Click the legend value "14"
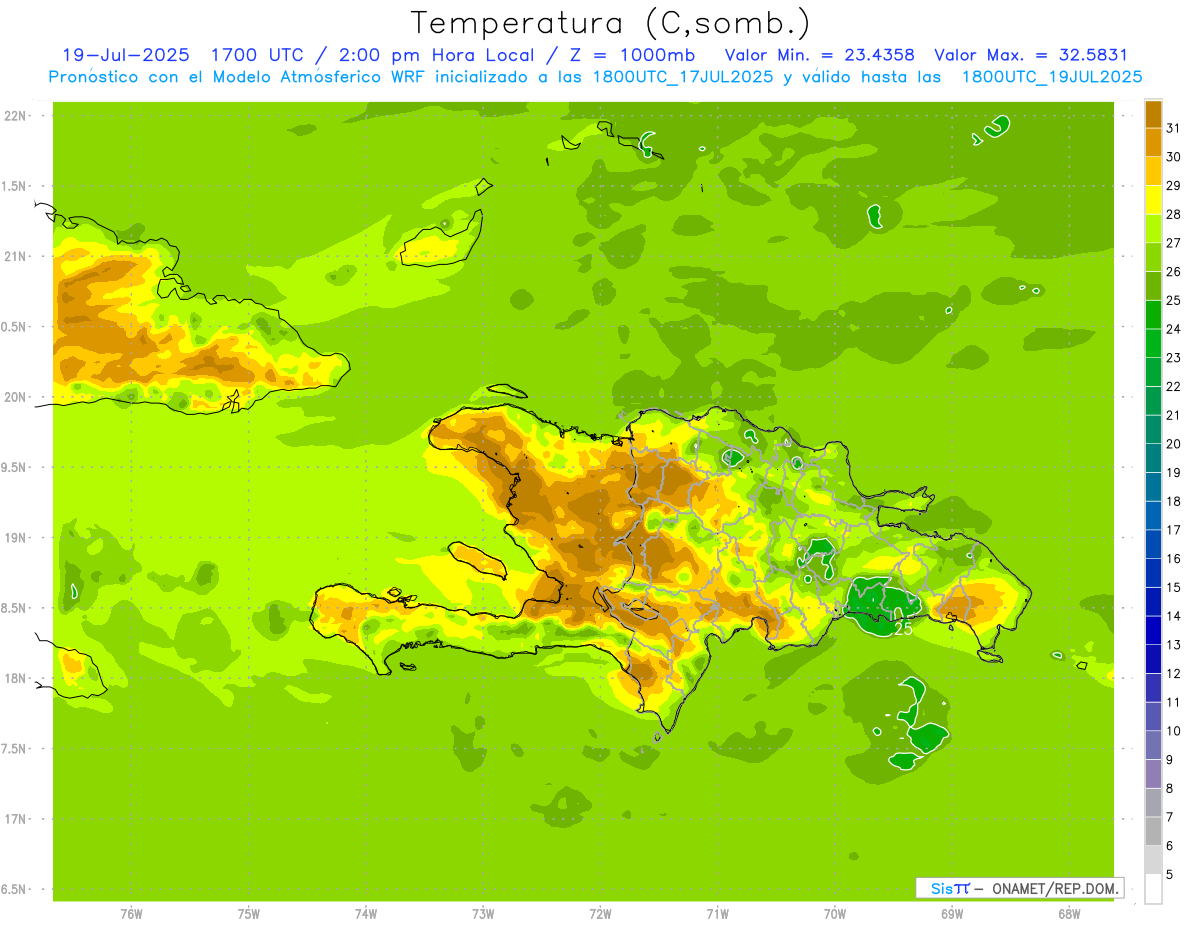The image size is (1200, 927). point(1173,616)
